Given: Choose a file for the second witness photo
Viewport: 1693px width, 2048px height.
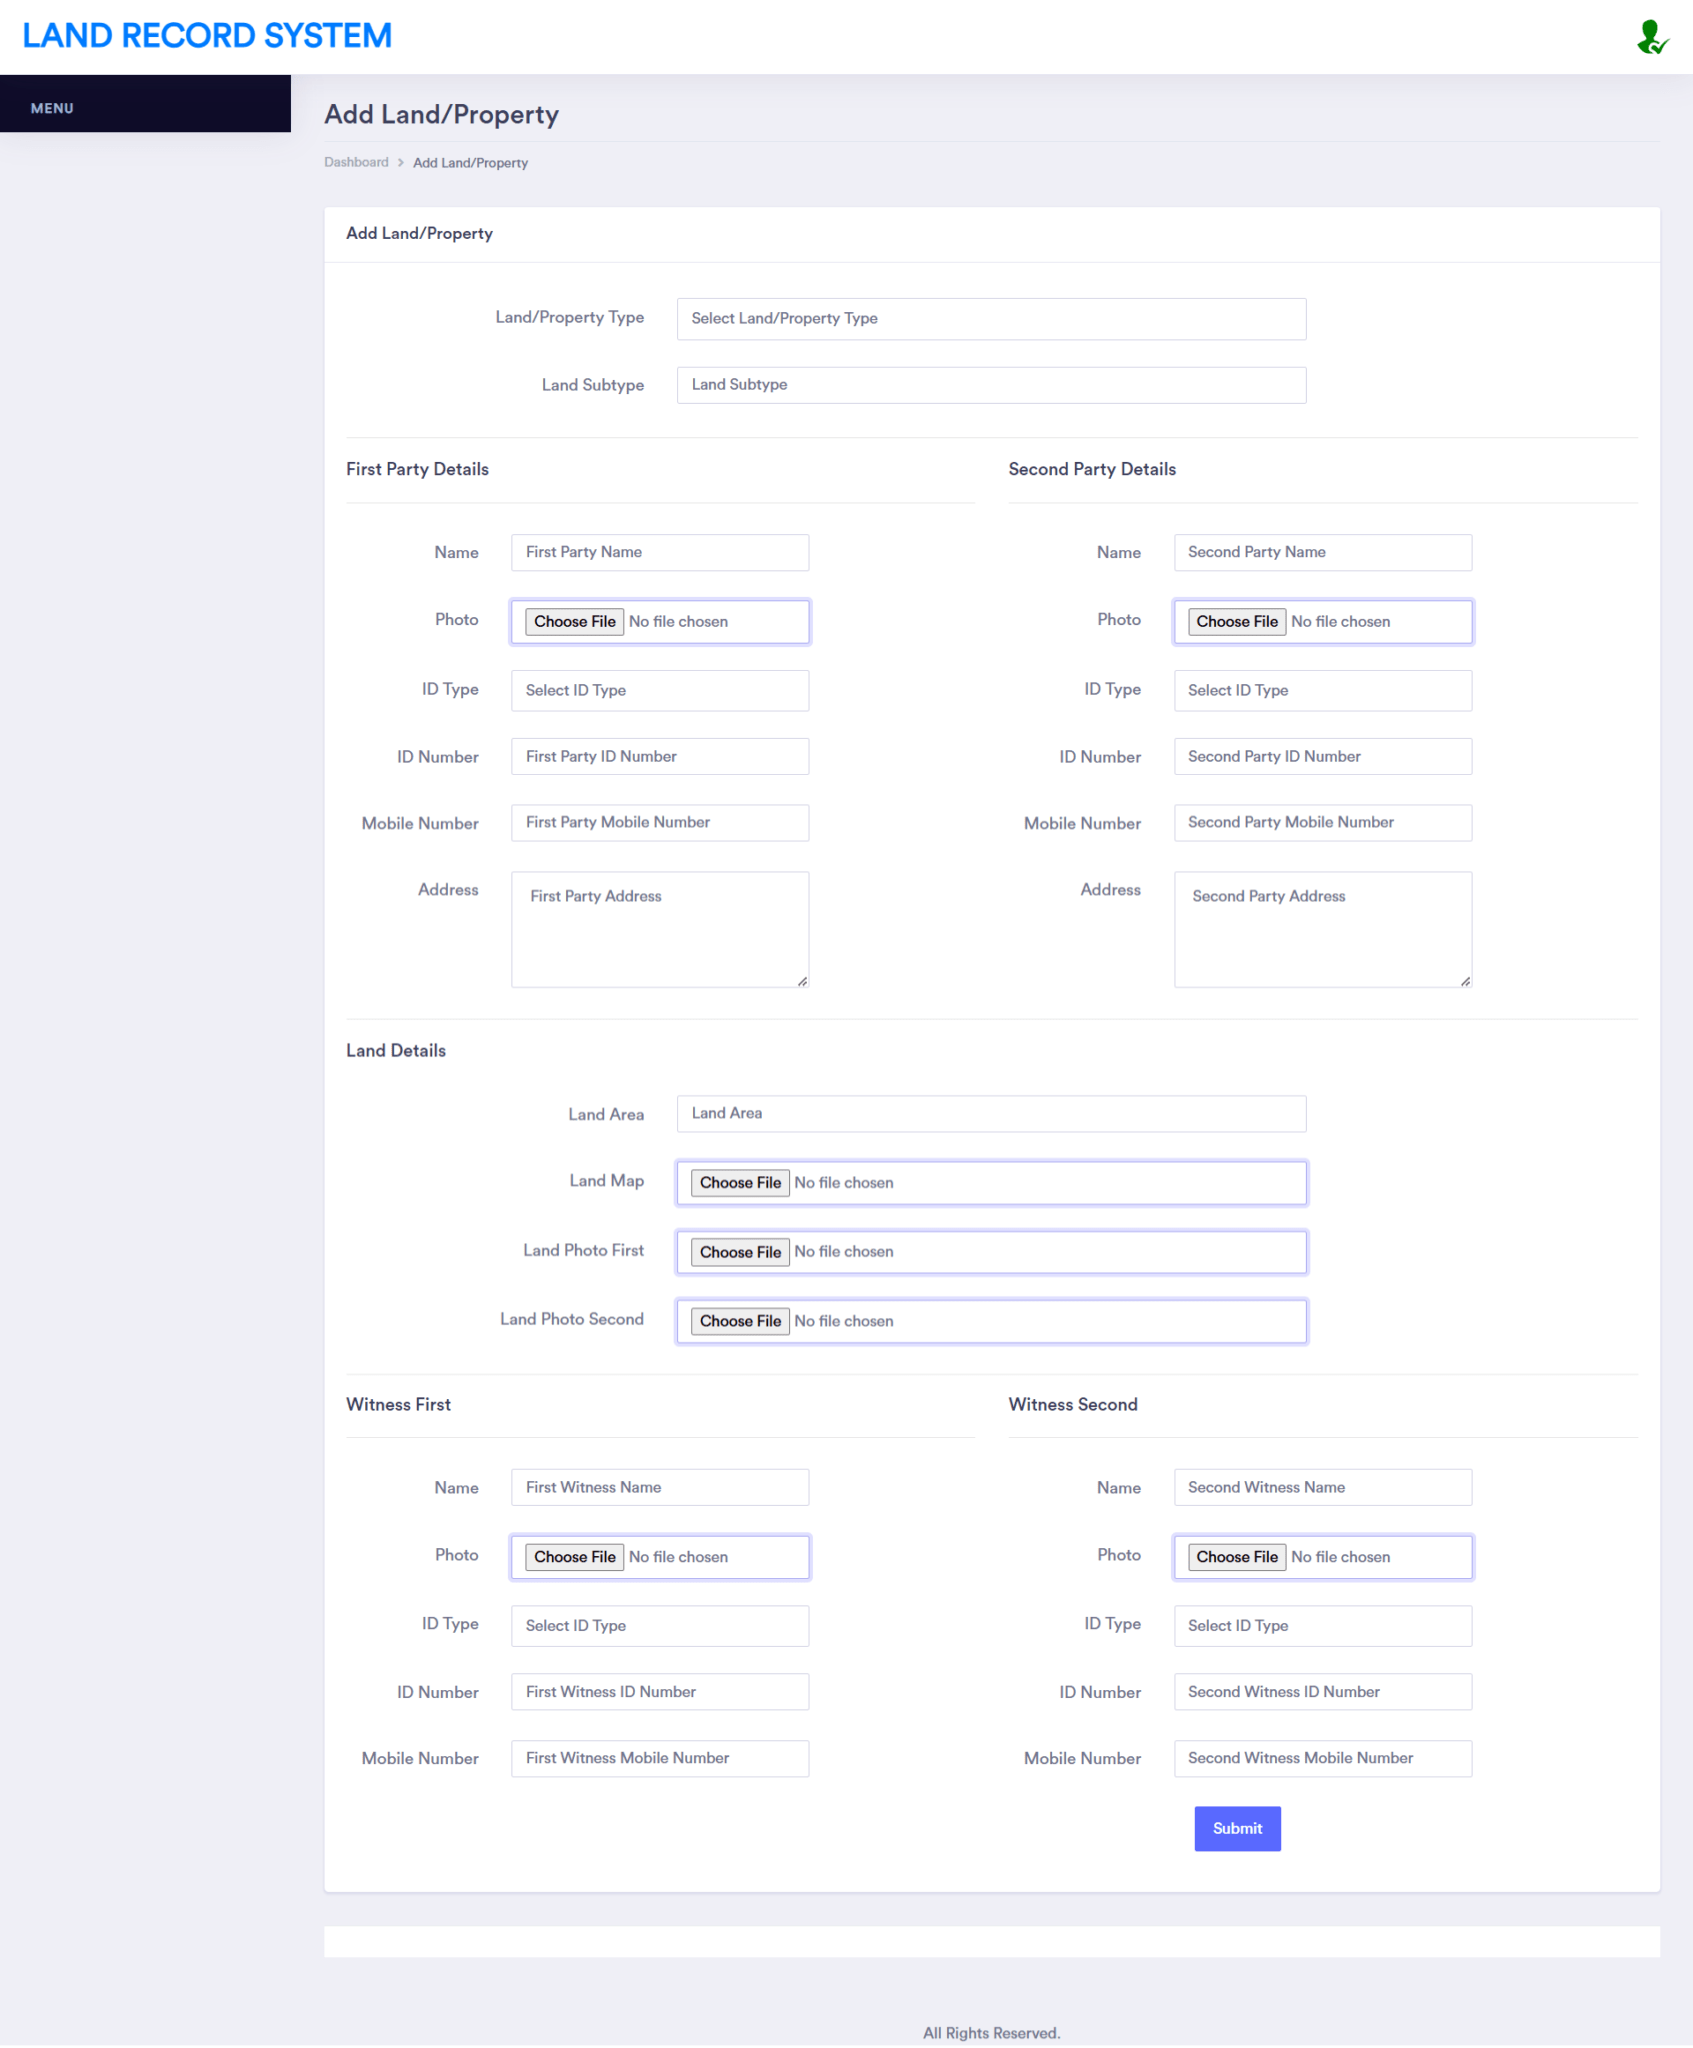Looking at the screenshot, I should (x=1236, y=1556).
